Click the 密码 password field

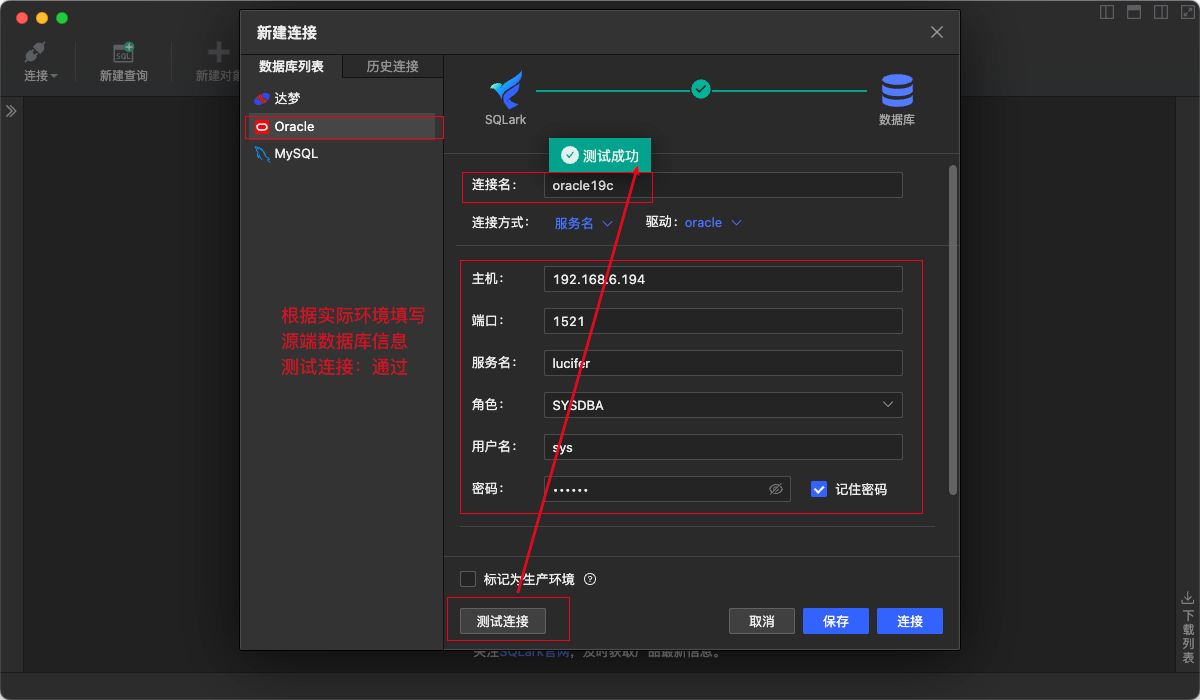667,489
